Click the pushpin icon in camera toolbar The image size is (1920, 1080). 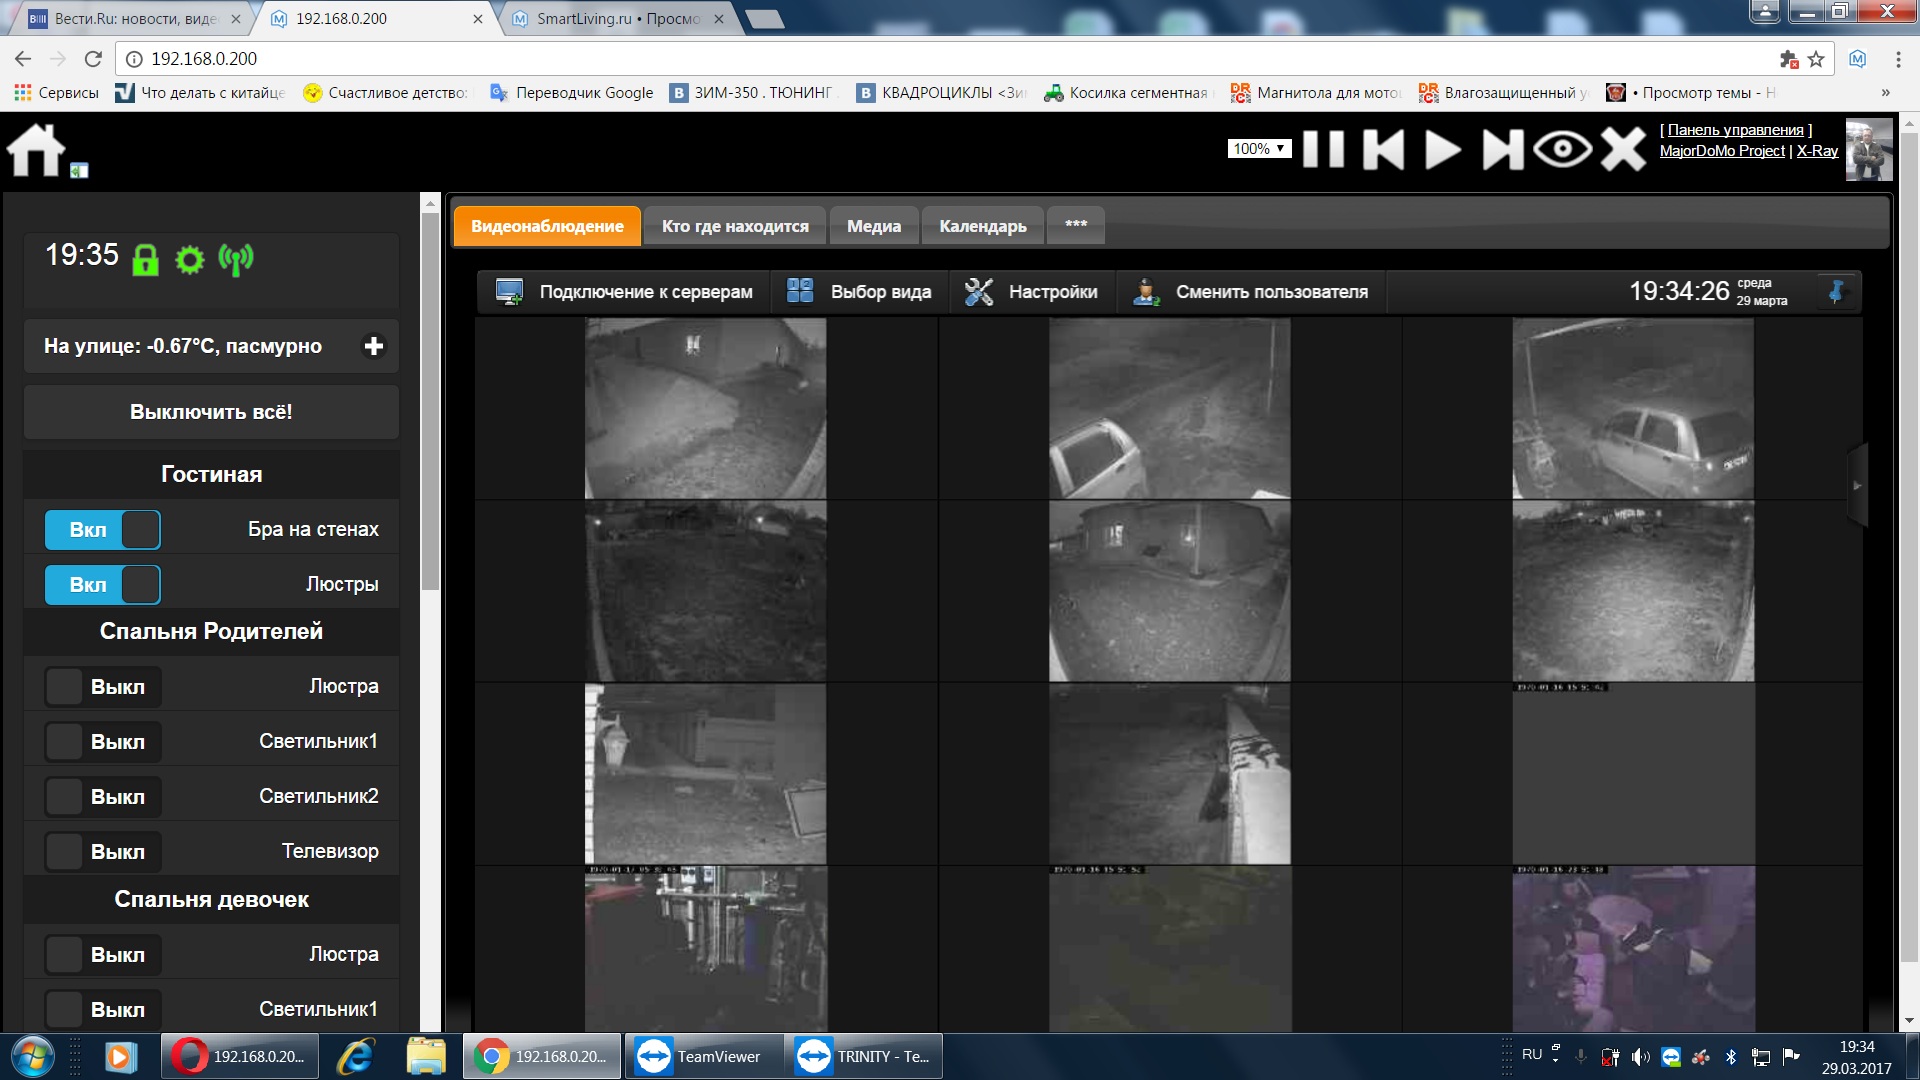pos(1836,292)
